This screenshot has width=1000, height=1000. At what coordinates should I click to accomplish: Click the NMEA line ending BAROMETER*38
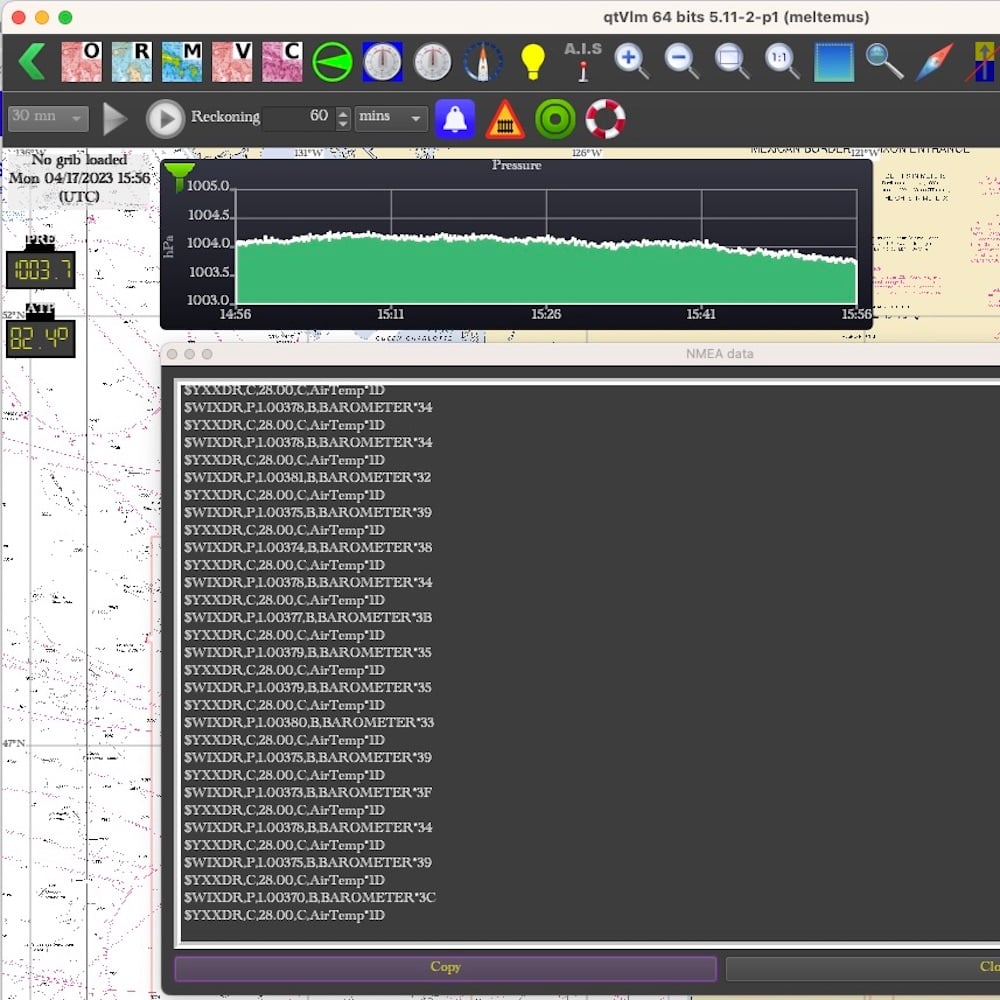(307, 547)
